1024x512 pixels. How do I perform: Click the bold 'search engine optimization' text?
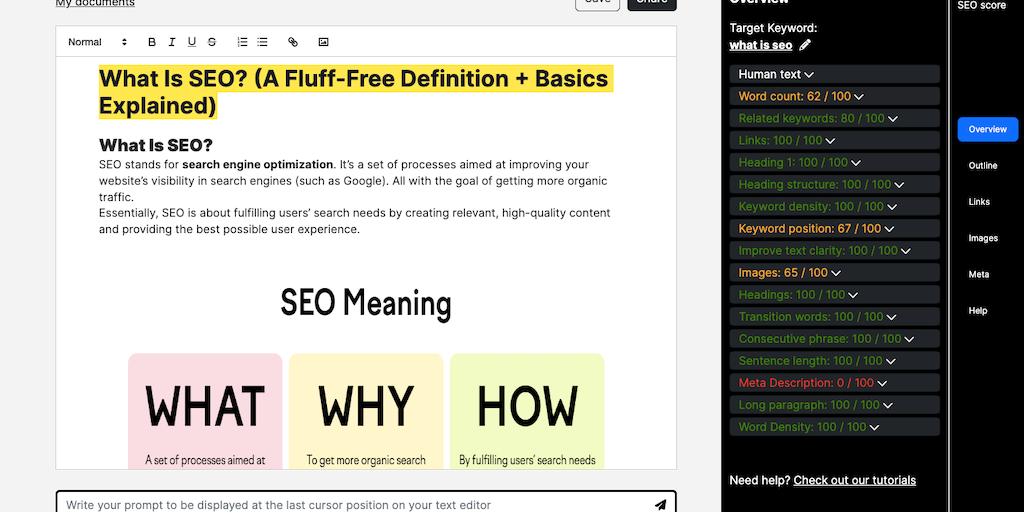click(x=257, y=165)
